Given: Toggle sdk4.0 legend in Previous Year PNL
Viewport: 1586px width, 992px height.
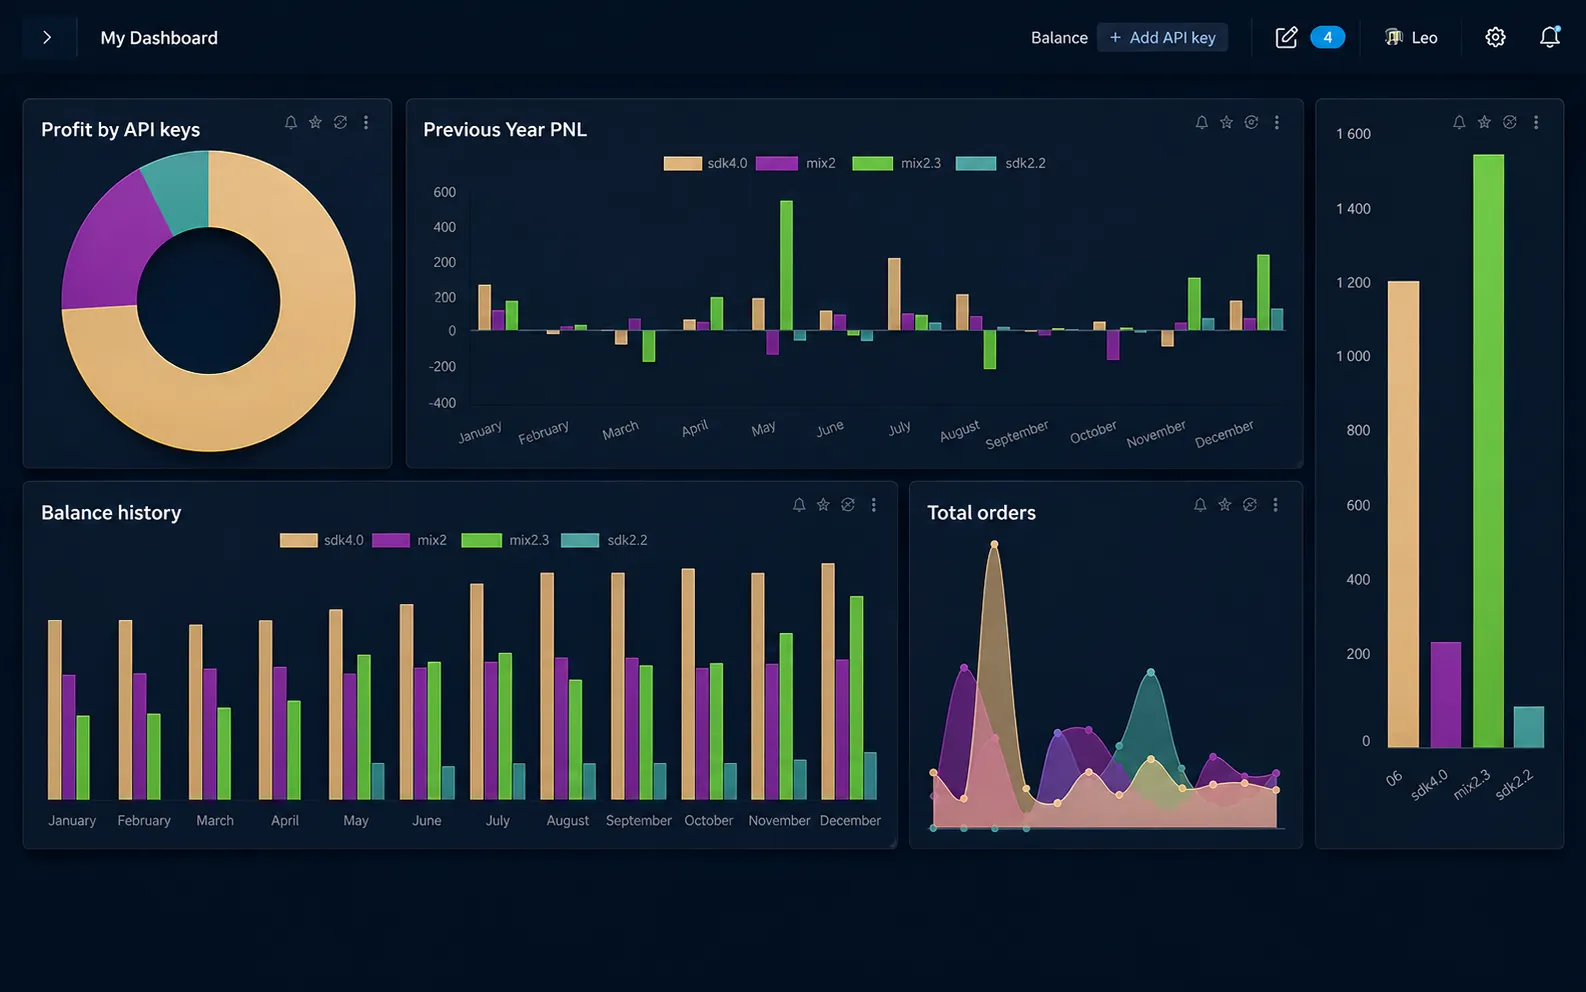Looking at the screenshot, I should [705, 163].
